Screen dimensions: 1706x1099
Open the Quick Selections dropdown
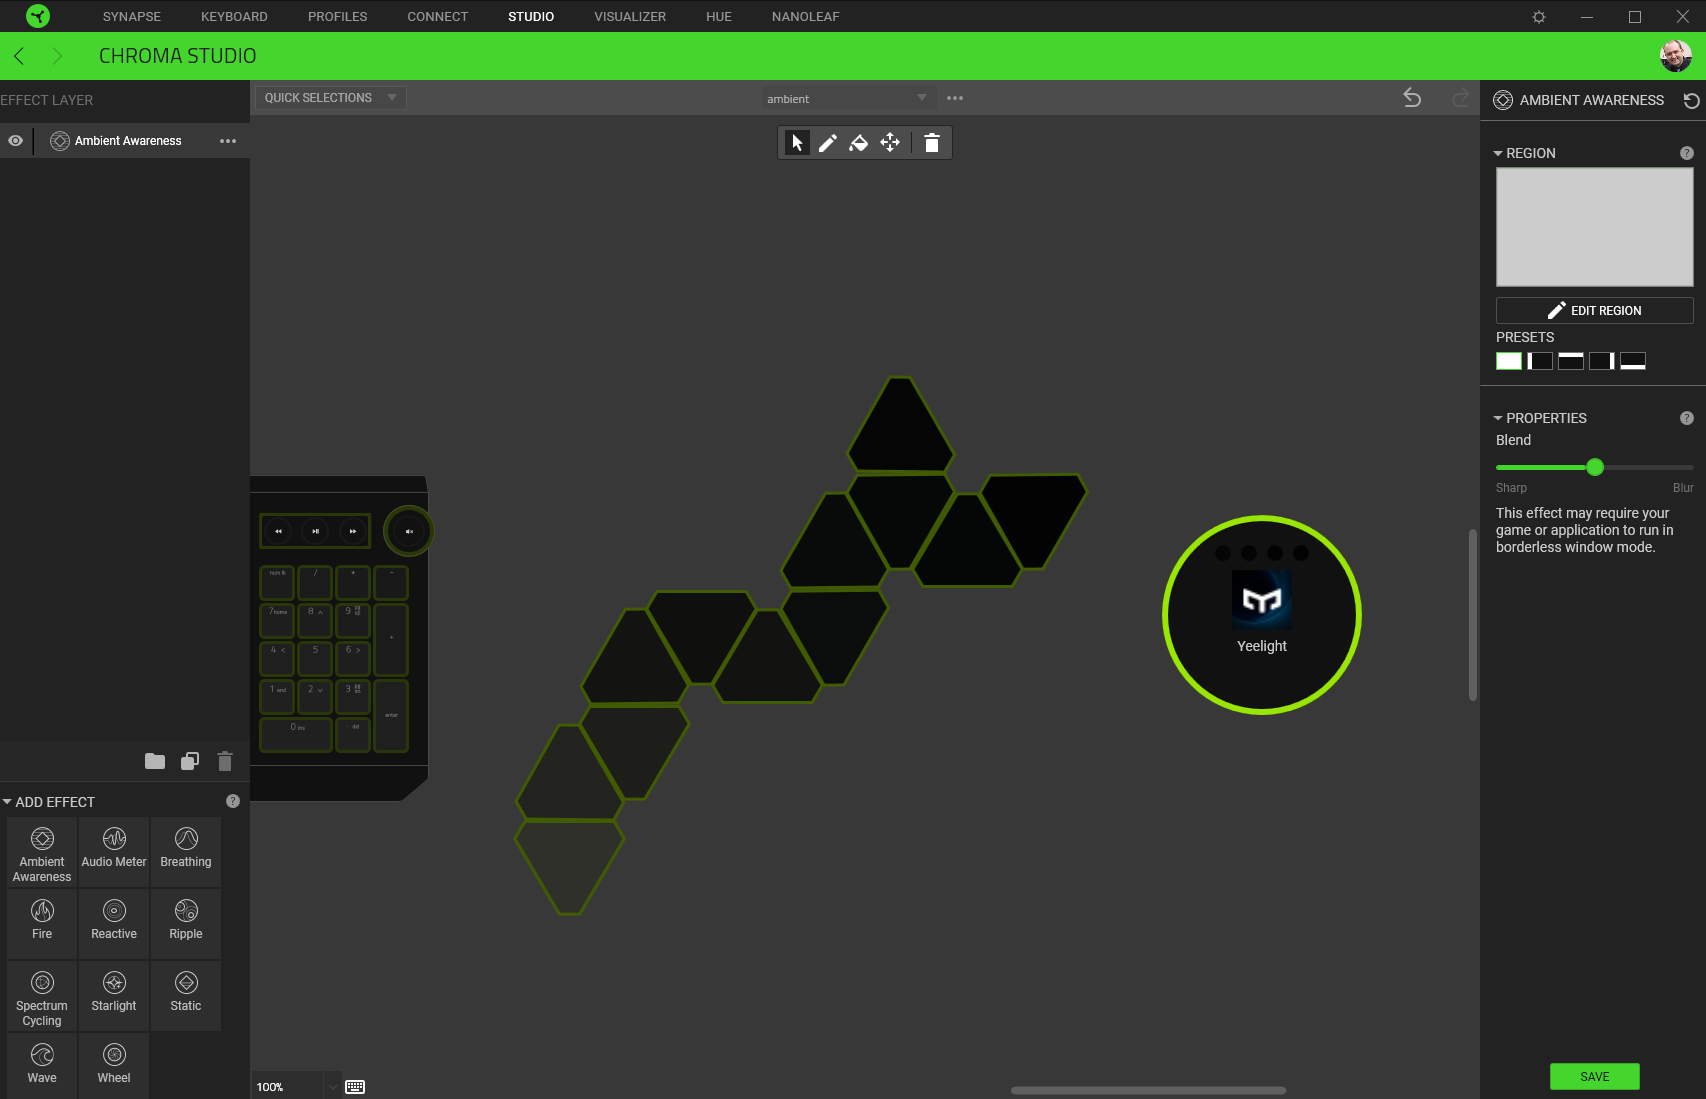[x=331, y=98]
